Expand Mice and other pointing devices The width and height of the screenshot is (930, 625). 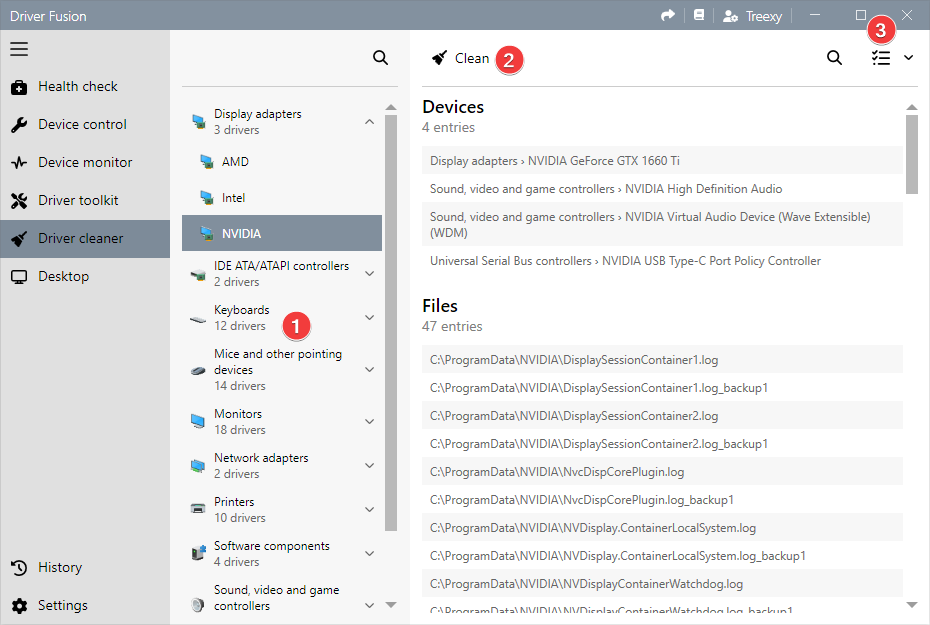point(370,369)
